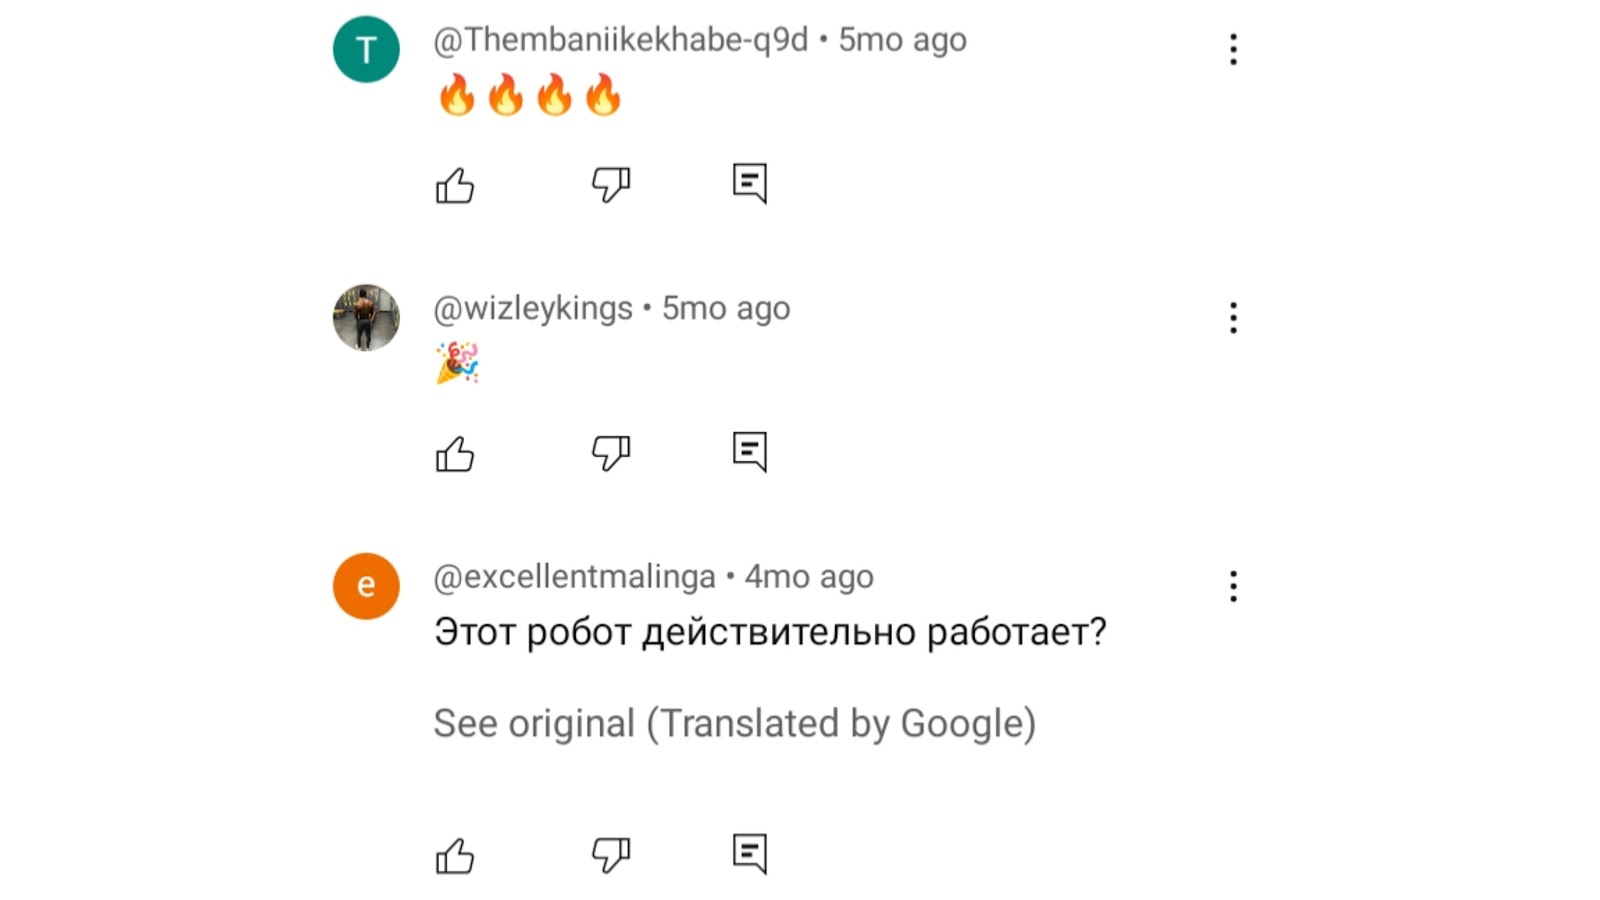The width and height of the screenshot is (1600, 900).
Task: Click the translated Russian comment text
Action: [770, 632]
